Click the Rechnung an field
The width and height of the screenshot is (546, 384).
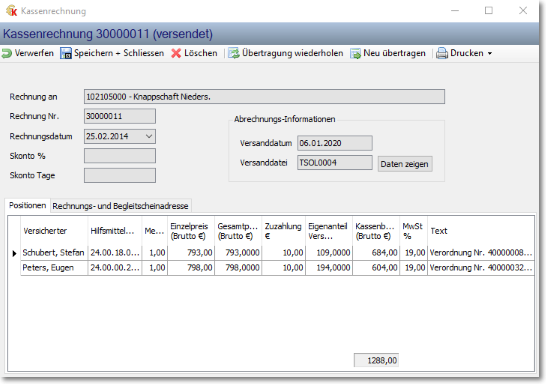coord(264,97)
